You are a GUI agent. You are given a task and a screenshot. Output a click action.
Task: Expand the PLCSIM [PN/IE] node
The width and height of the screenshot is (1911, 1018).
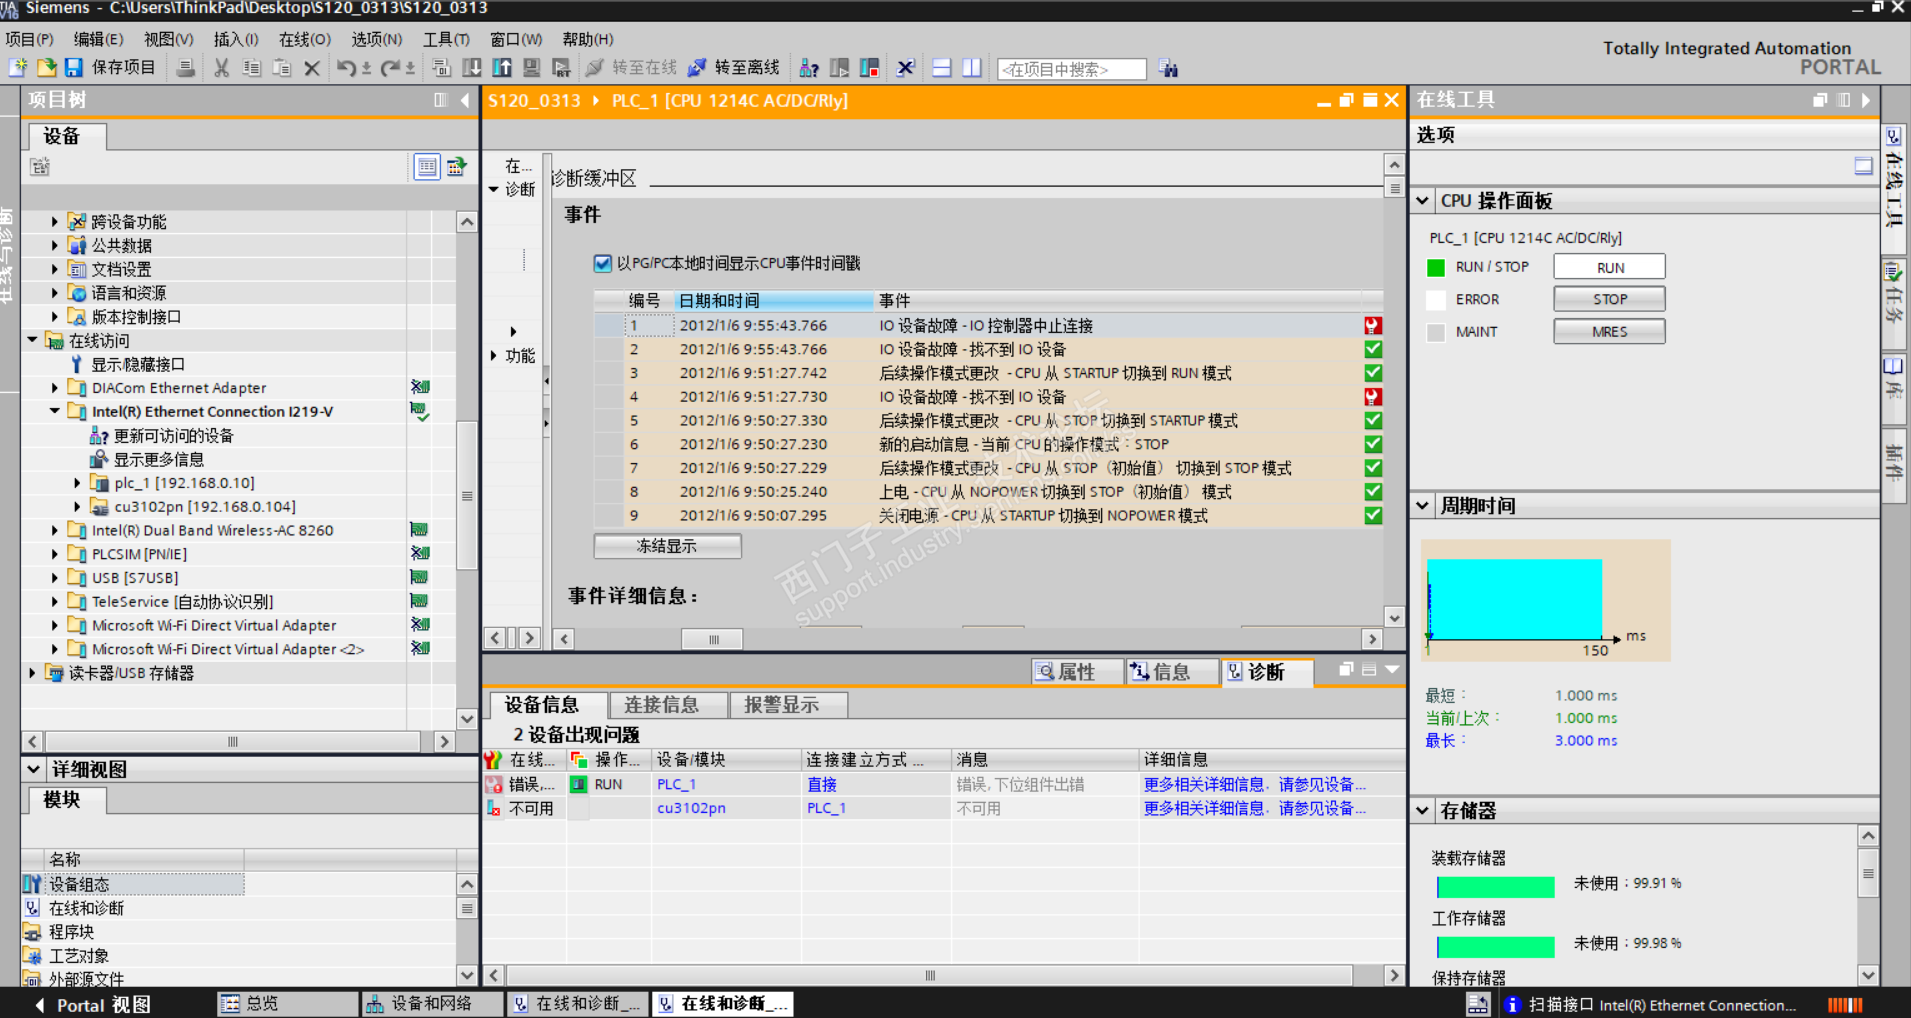(55, 554)
